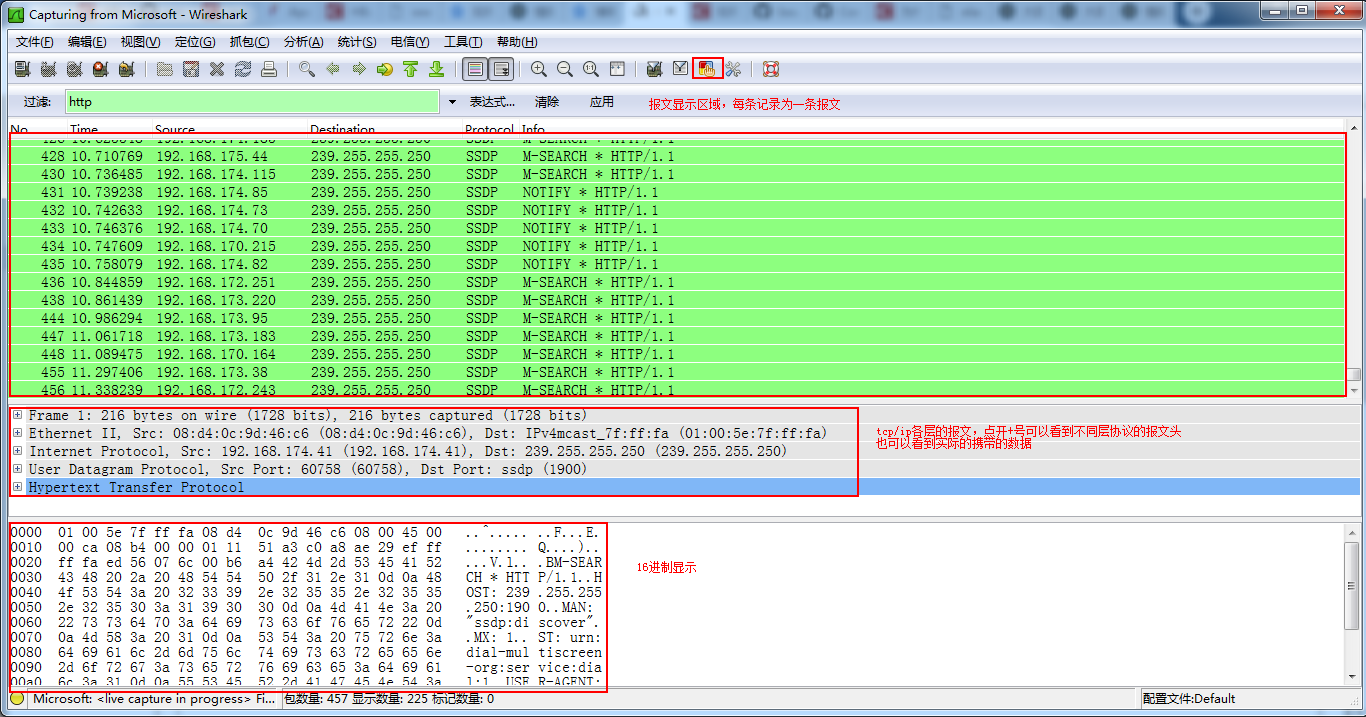Screen dimensions: 1366x717
Task: Save the capture file
Action: pyautogui.click(x=191, y=68)
